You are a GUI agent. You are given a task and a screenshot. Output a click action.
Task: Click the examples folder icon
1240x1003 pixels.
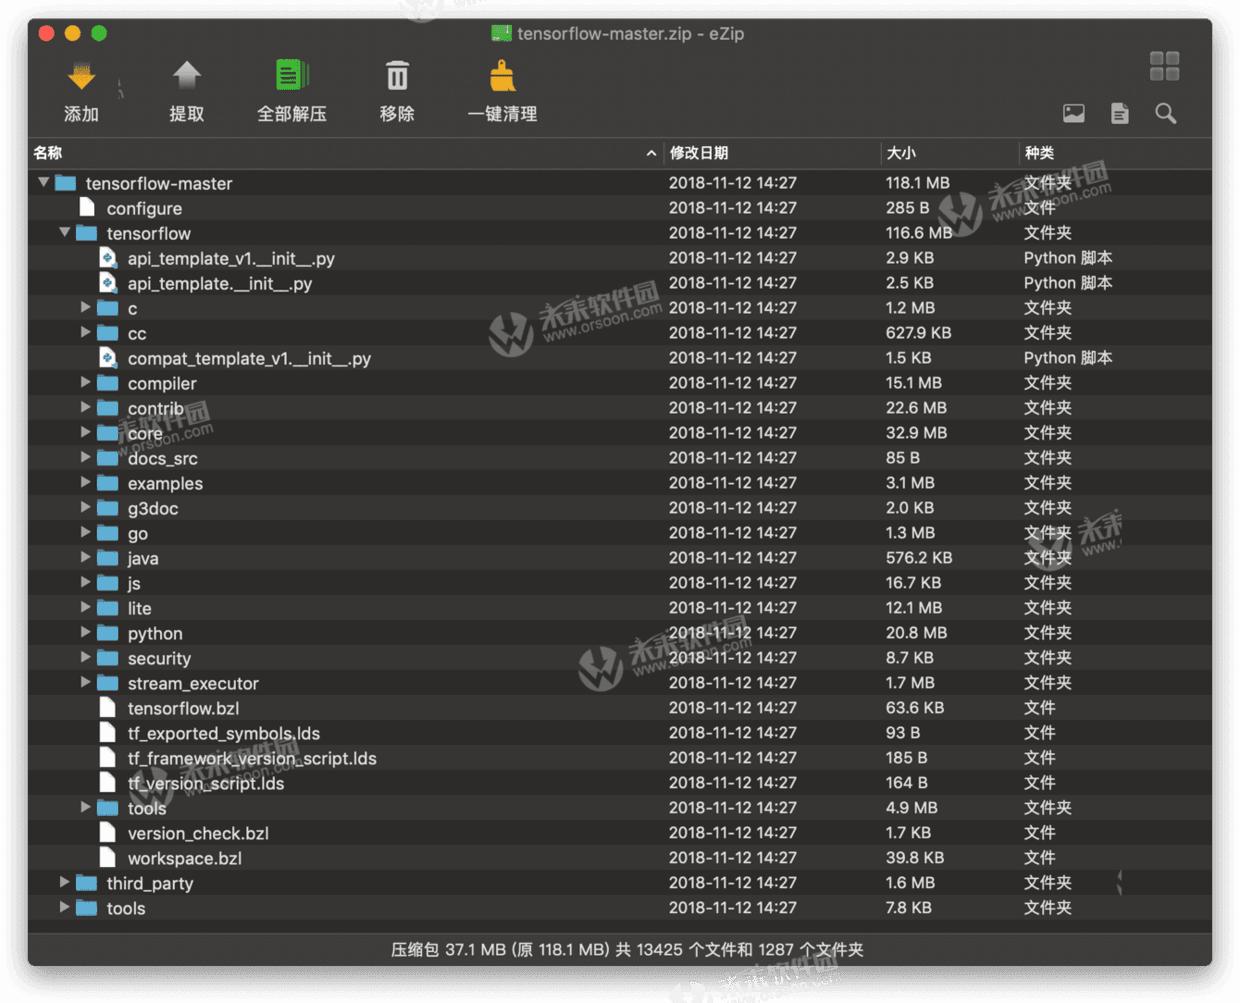click(108, 483)
